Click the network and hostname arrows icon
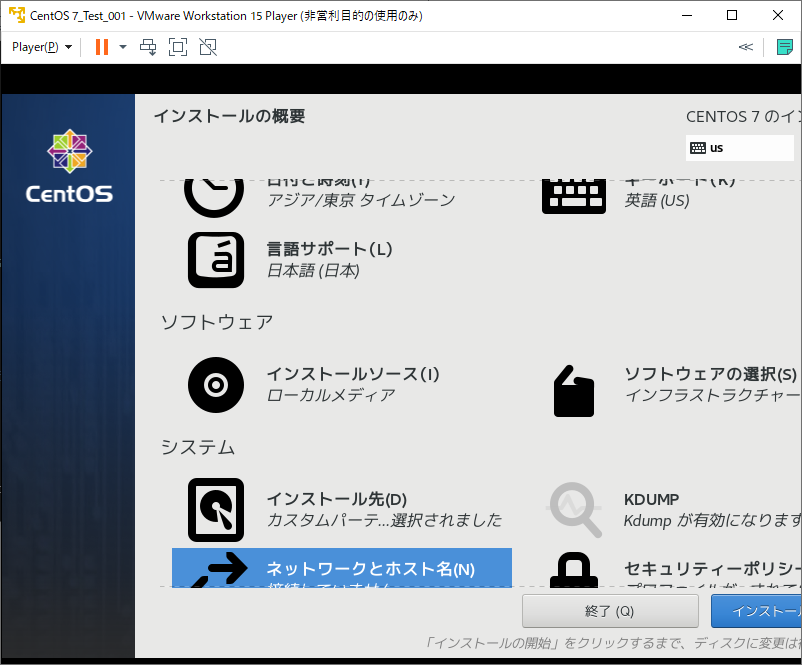 [x=219, y=569]
